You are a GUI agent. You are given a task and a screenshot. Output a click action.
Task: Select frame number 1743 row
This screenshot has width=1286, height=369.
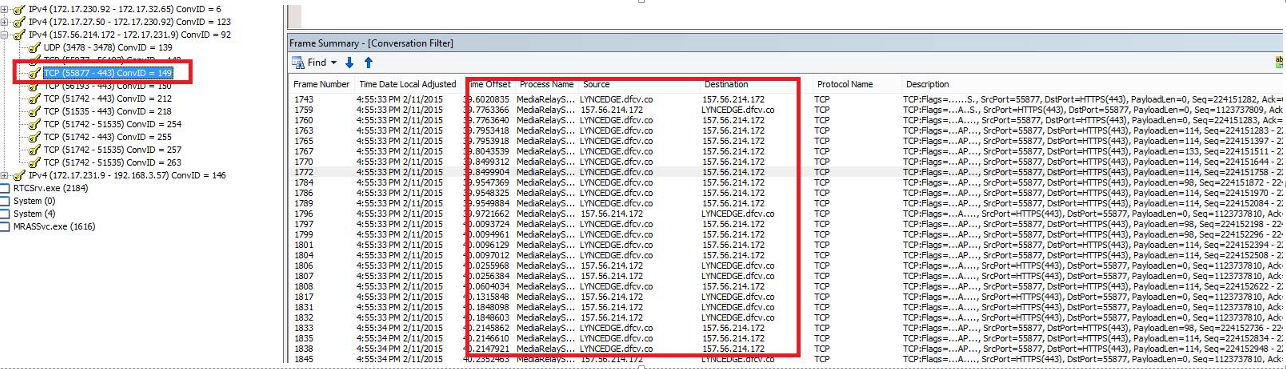[x=787, y=100]
